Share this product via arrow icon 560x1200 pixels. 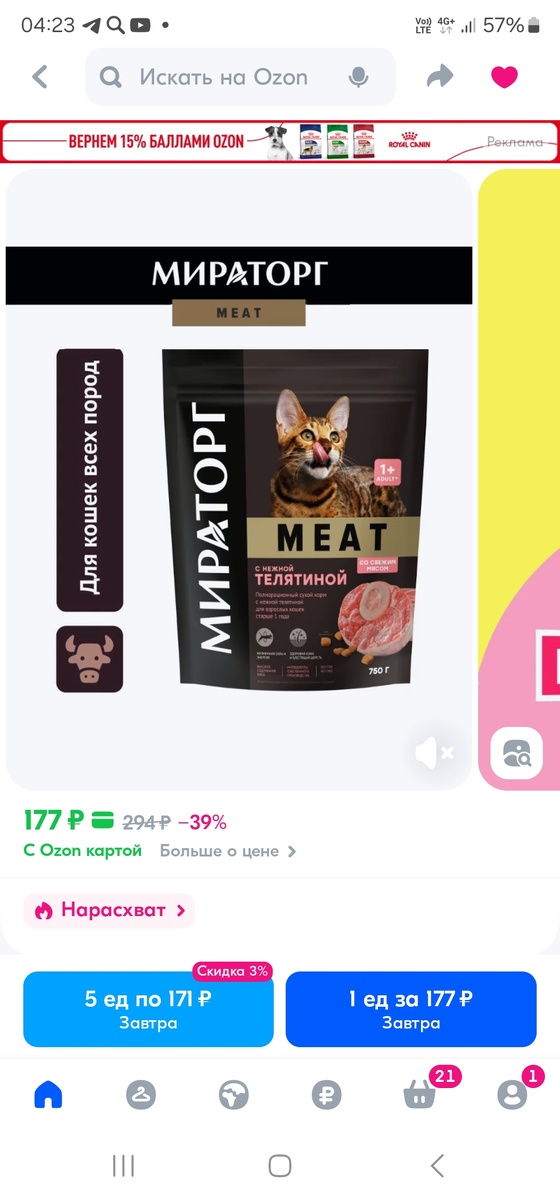pyautogui.click(x=440, y=77)
